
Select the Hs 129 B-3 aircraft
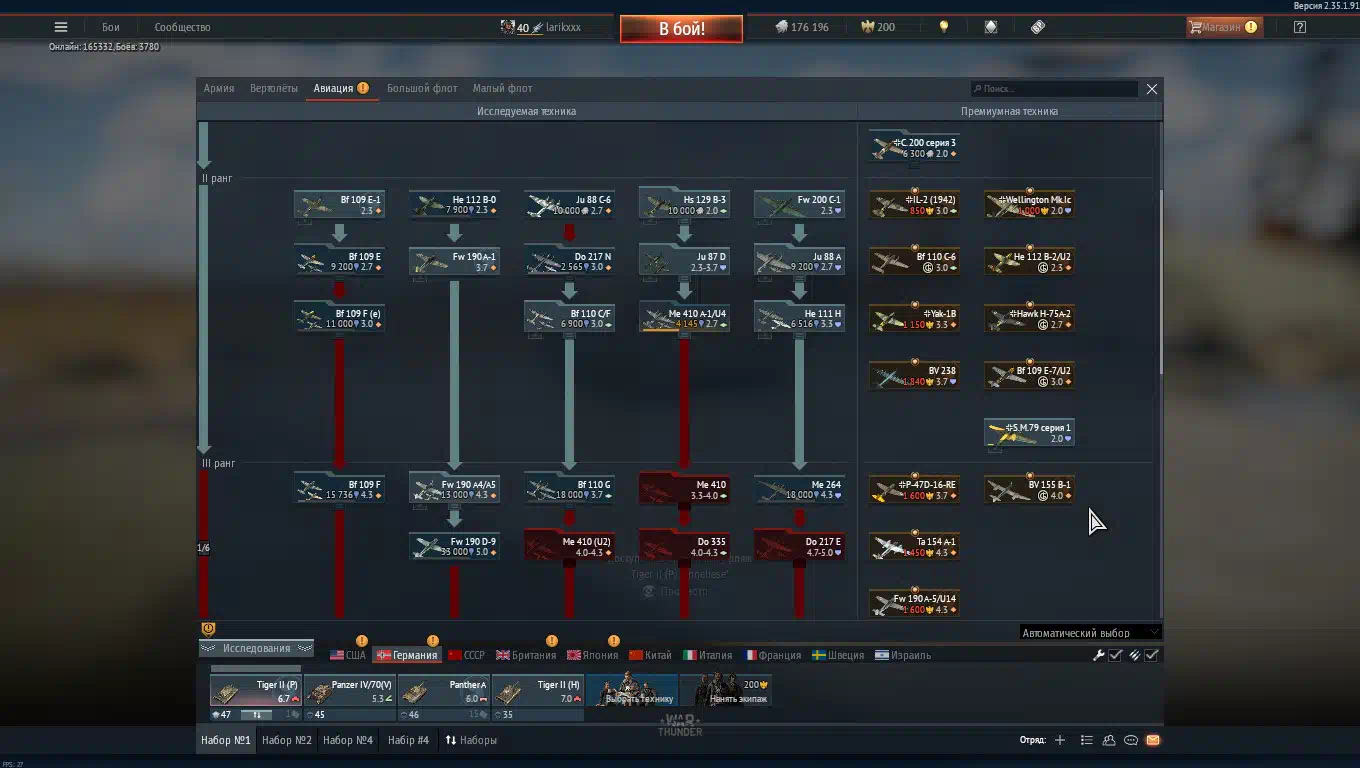coord(684,205)
